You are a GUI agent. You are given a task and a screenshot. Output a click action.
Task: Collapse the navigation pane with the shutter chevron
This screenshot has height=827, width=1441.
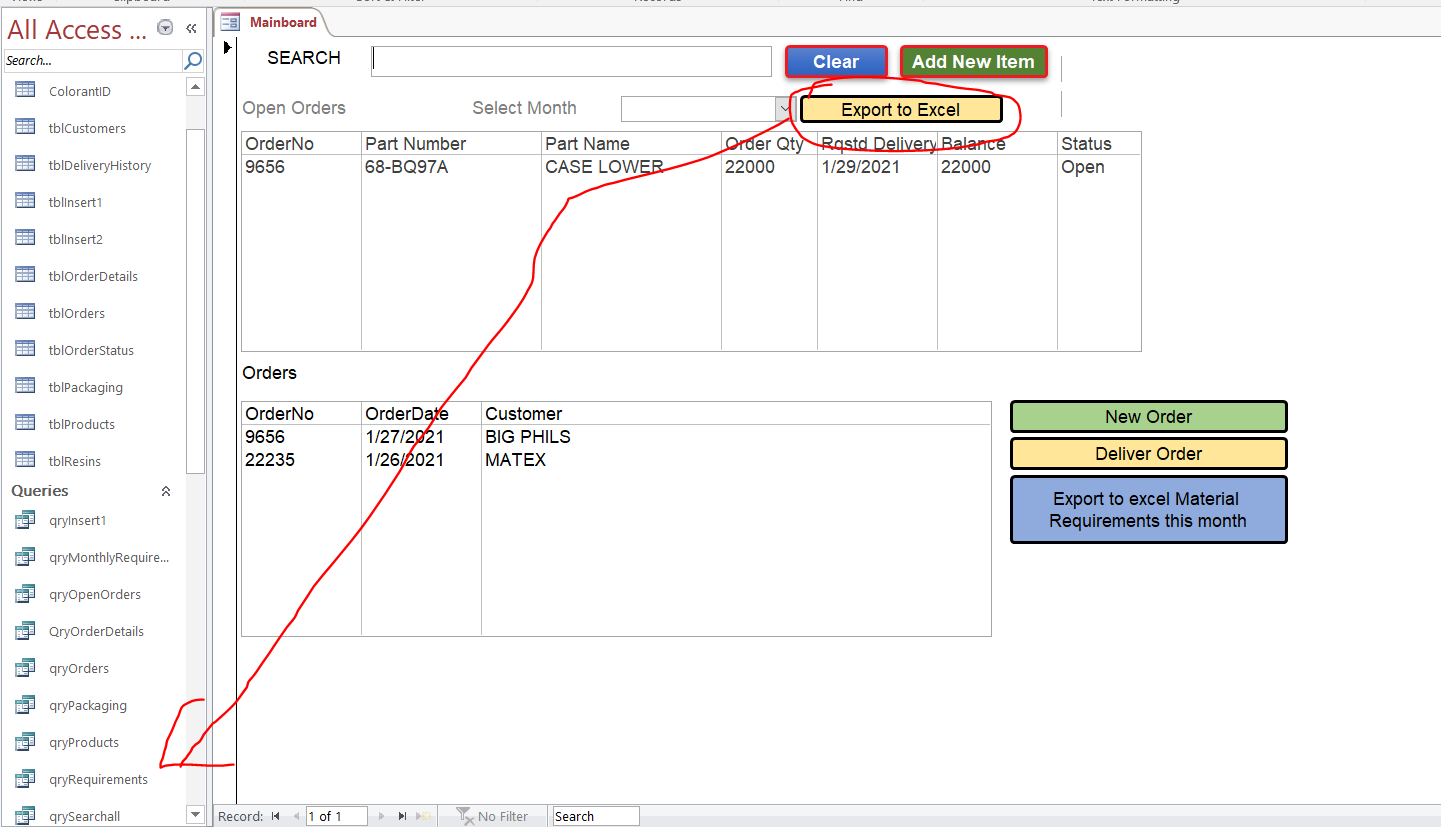coord(191,29)
